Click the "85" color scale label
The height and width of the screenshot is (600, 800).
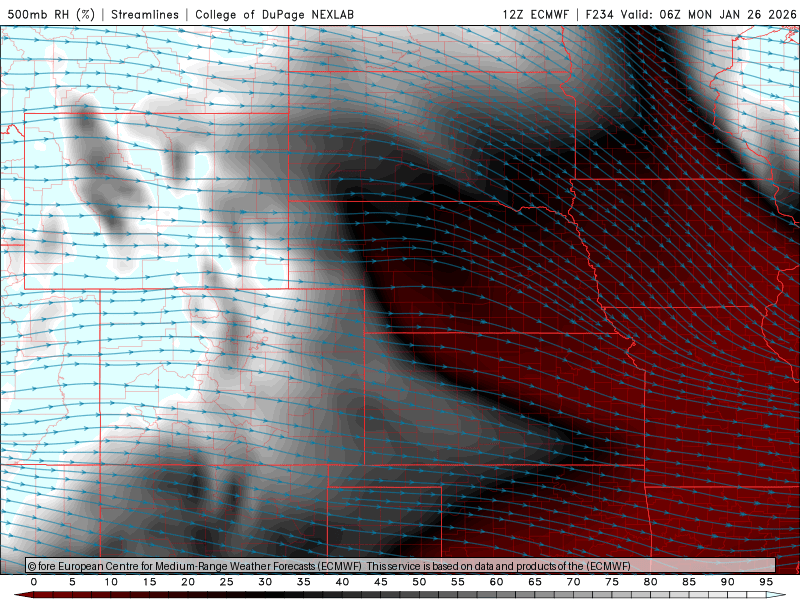pos(689,582)
